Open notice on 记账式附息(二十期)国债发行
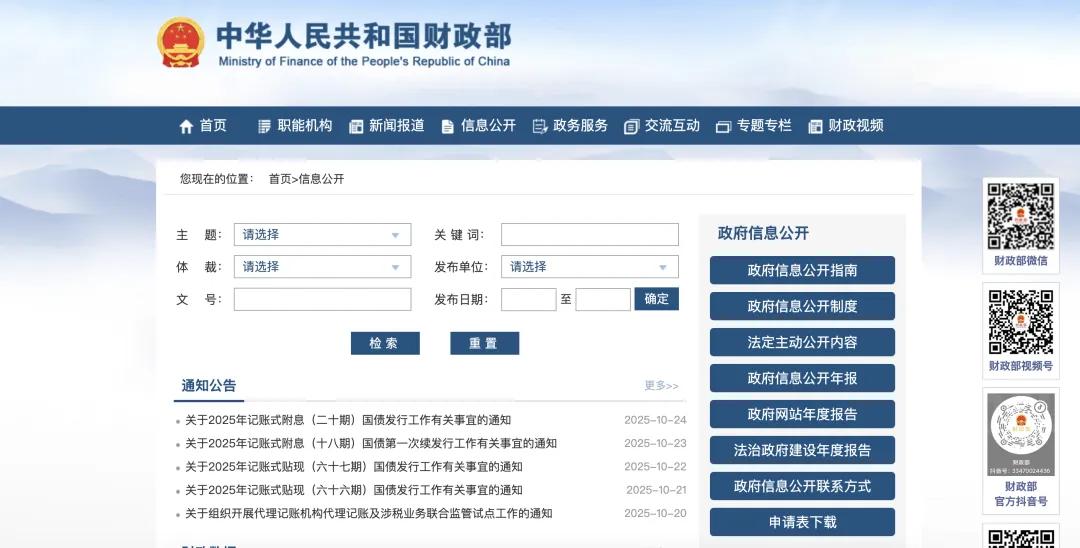1080x548 pixels. coord(348,420)
